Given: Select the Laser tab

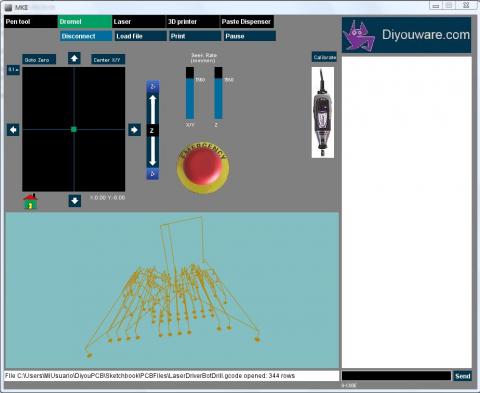Looking at the screenshot, I should [139, 22].
